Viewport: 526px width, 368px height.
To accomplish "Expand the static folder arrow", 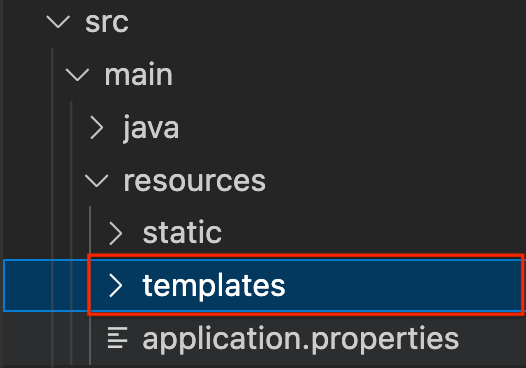I will 116,233.
